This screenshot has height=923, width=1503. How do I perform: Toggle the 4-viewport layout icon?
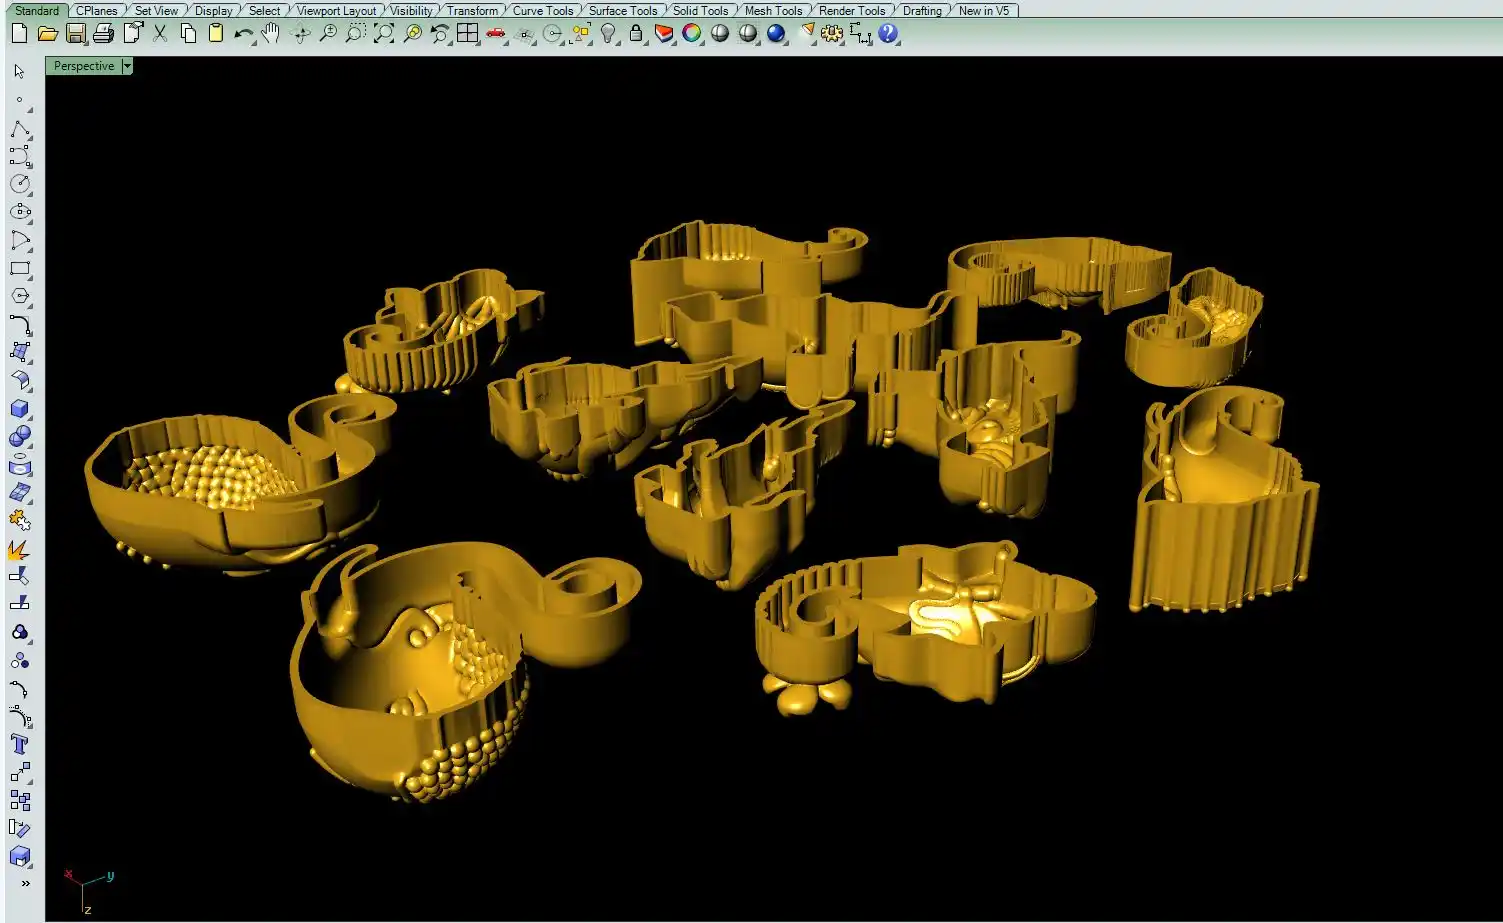[467, 33]
